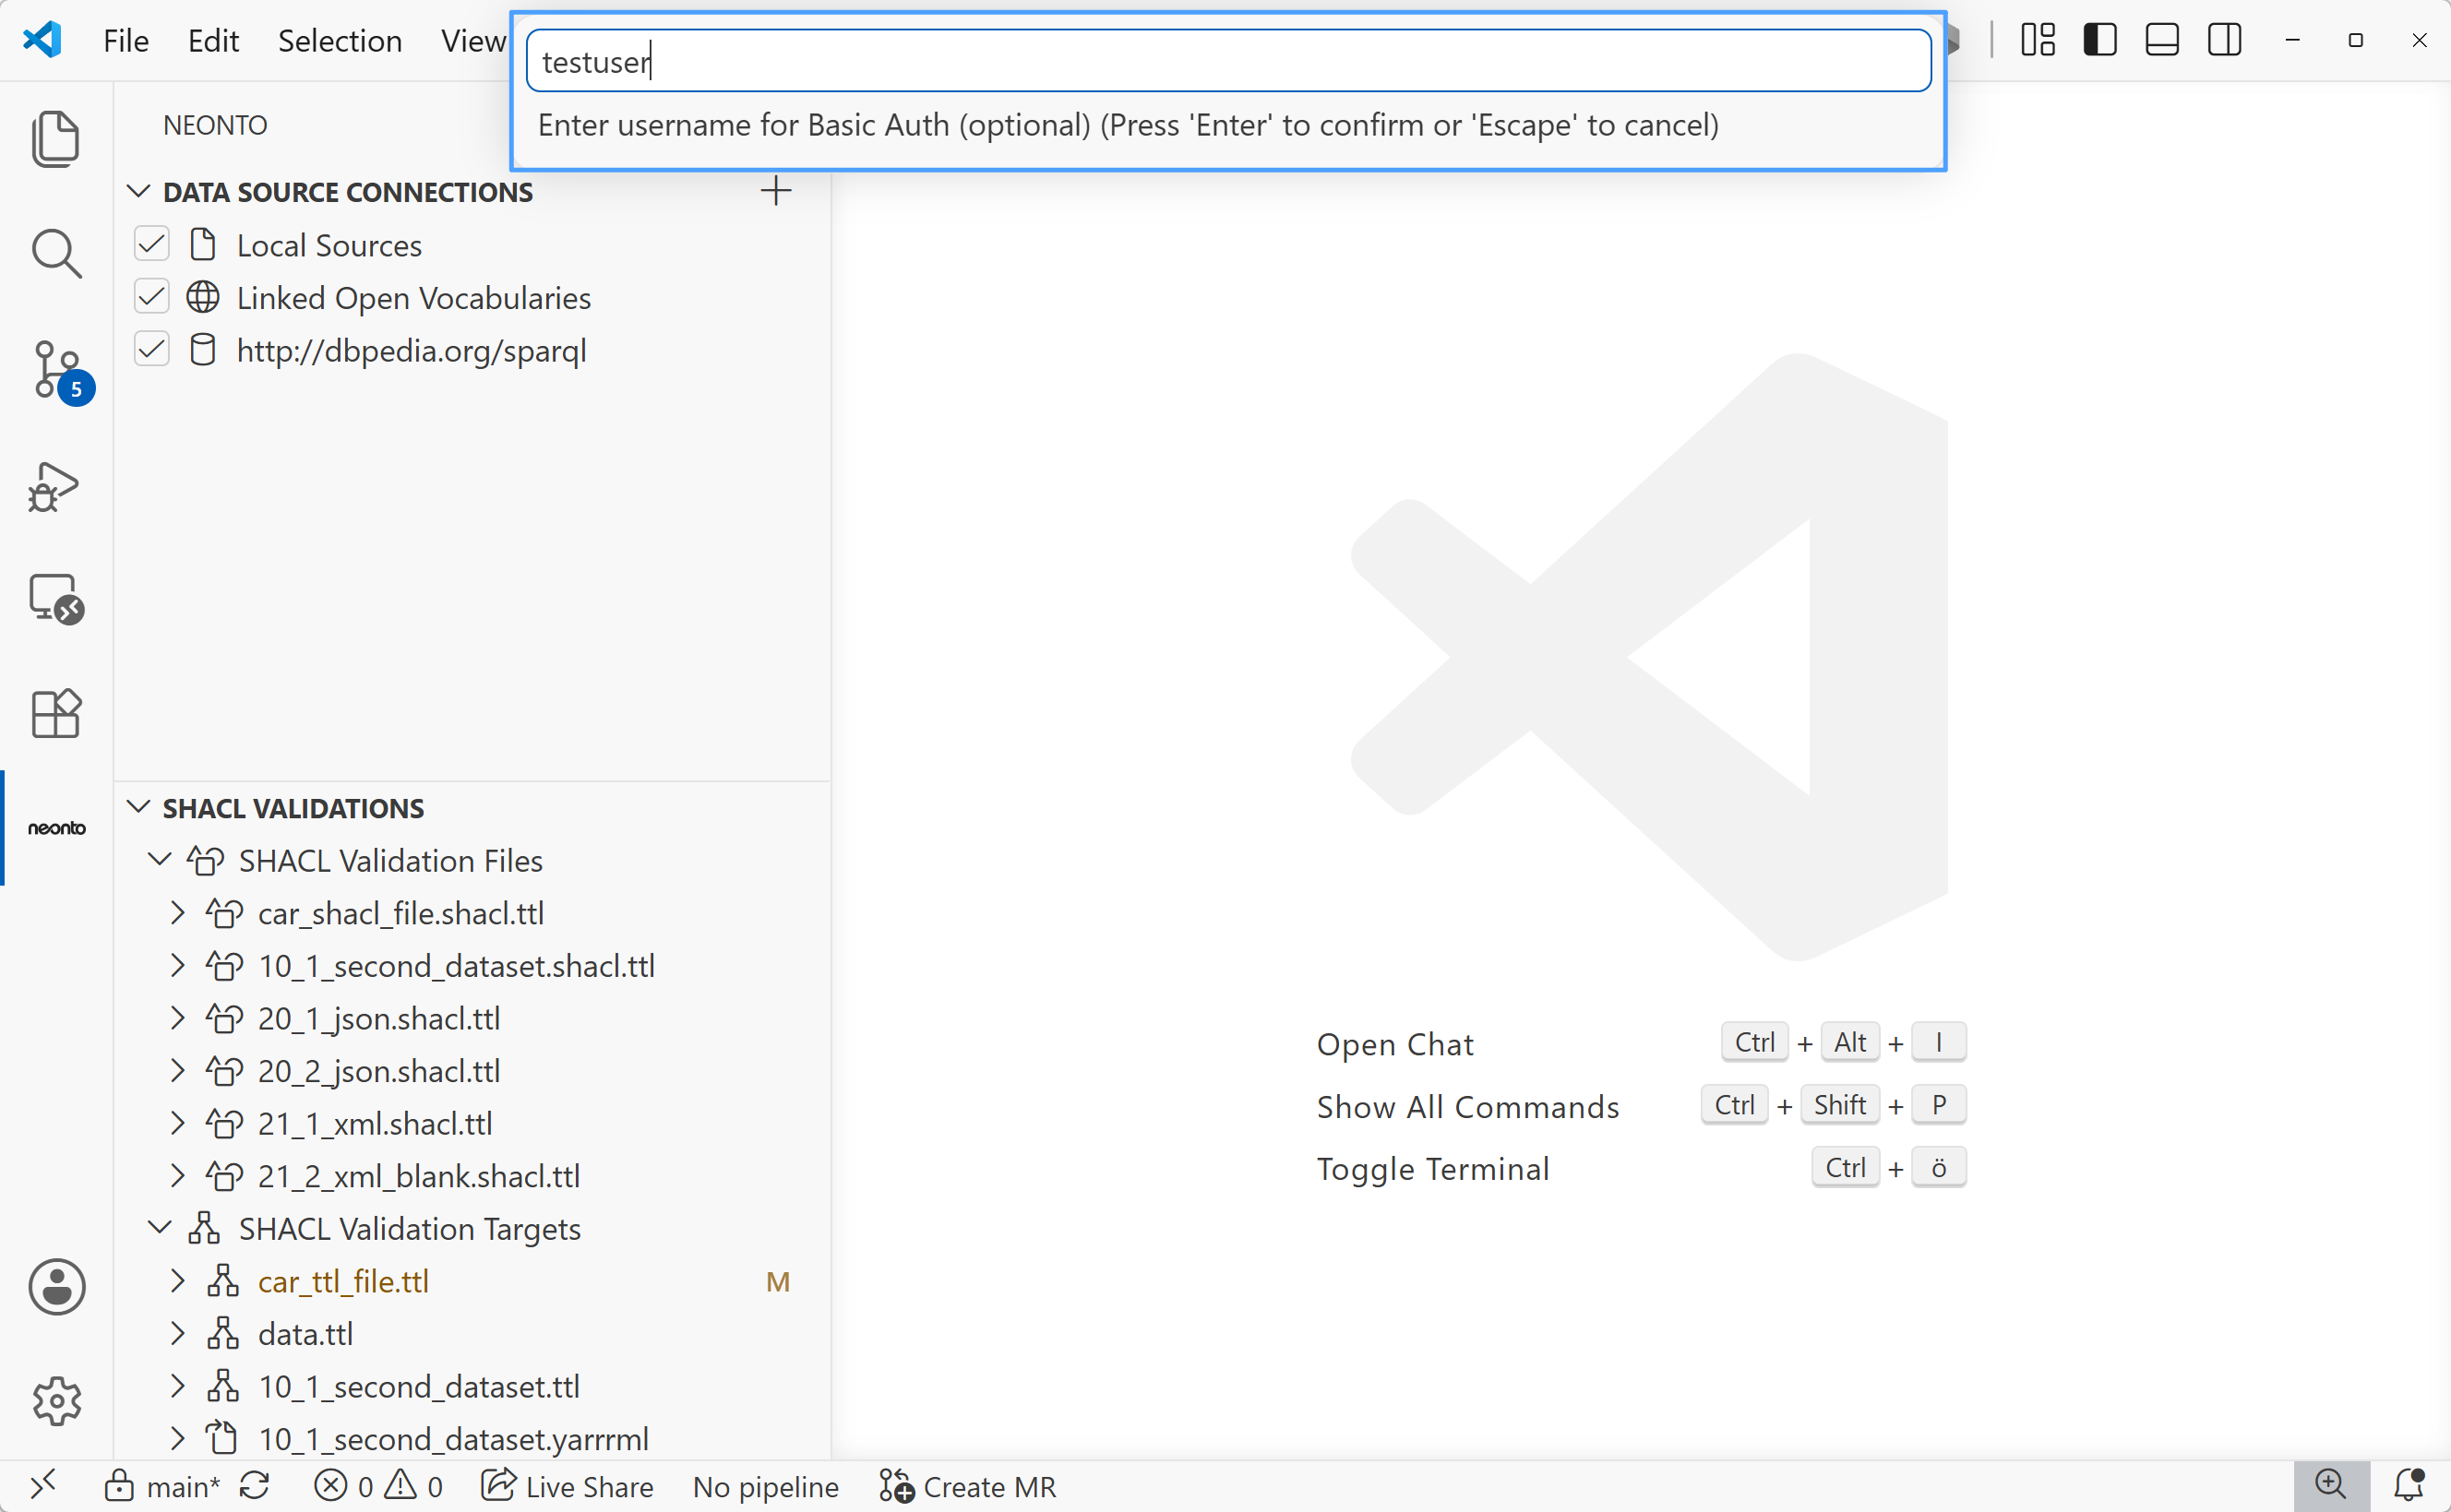This screenshot has height=1512, width=2451.
Task: Select the neonto activity bar icon
Action: tap(56, 828)
